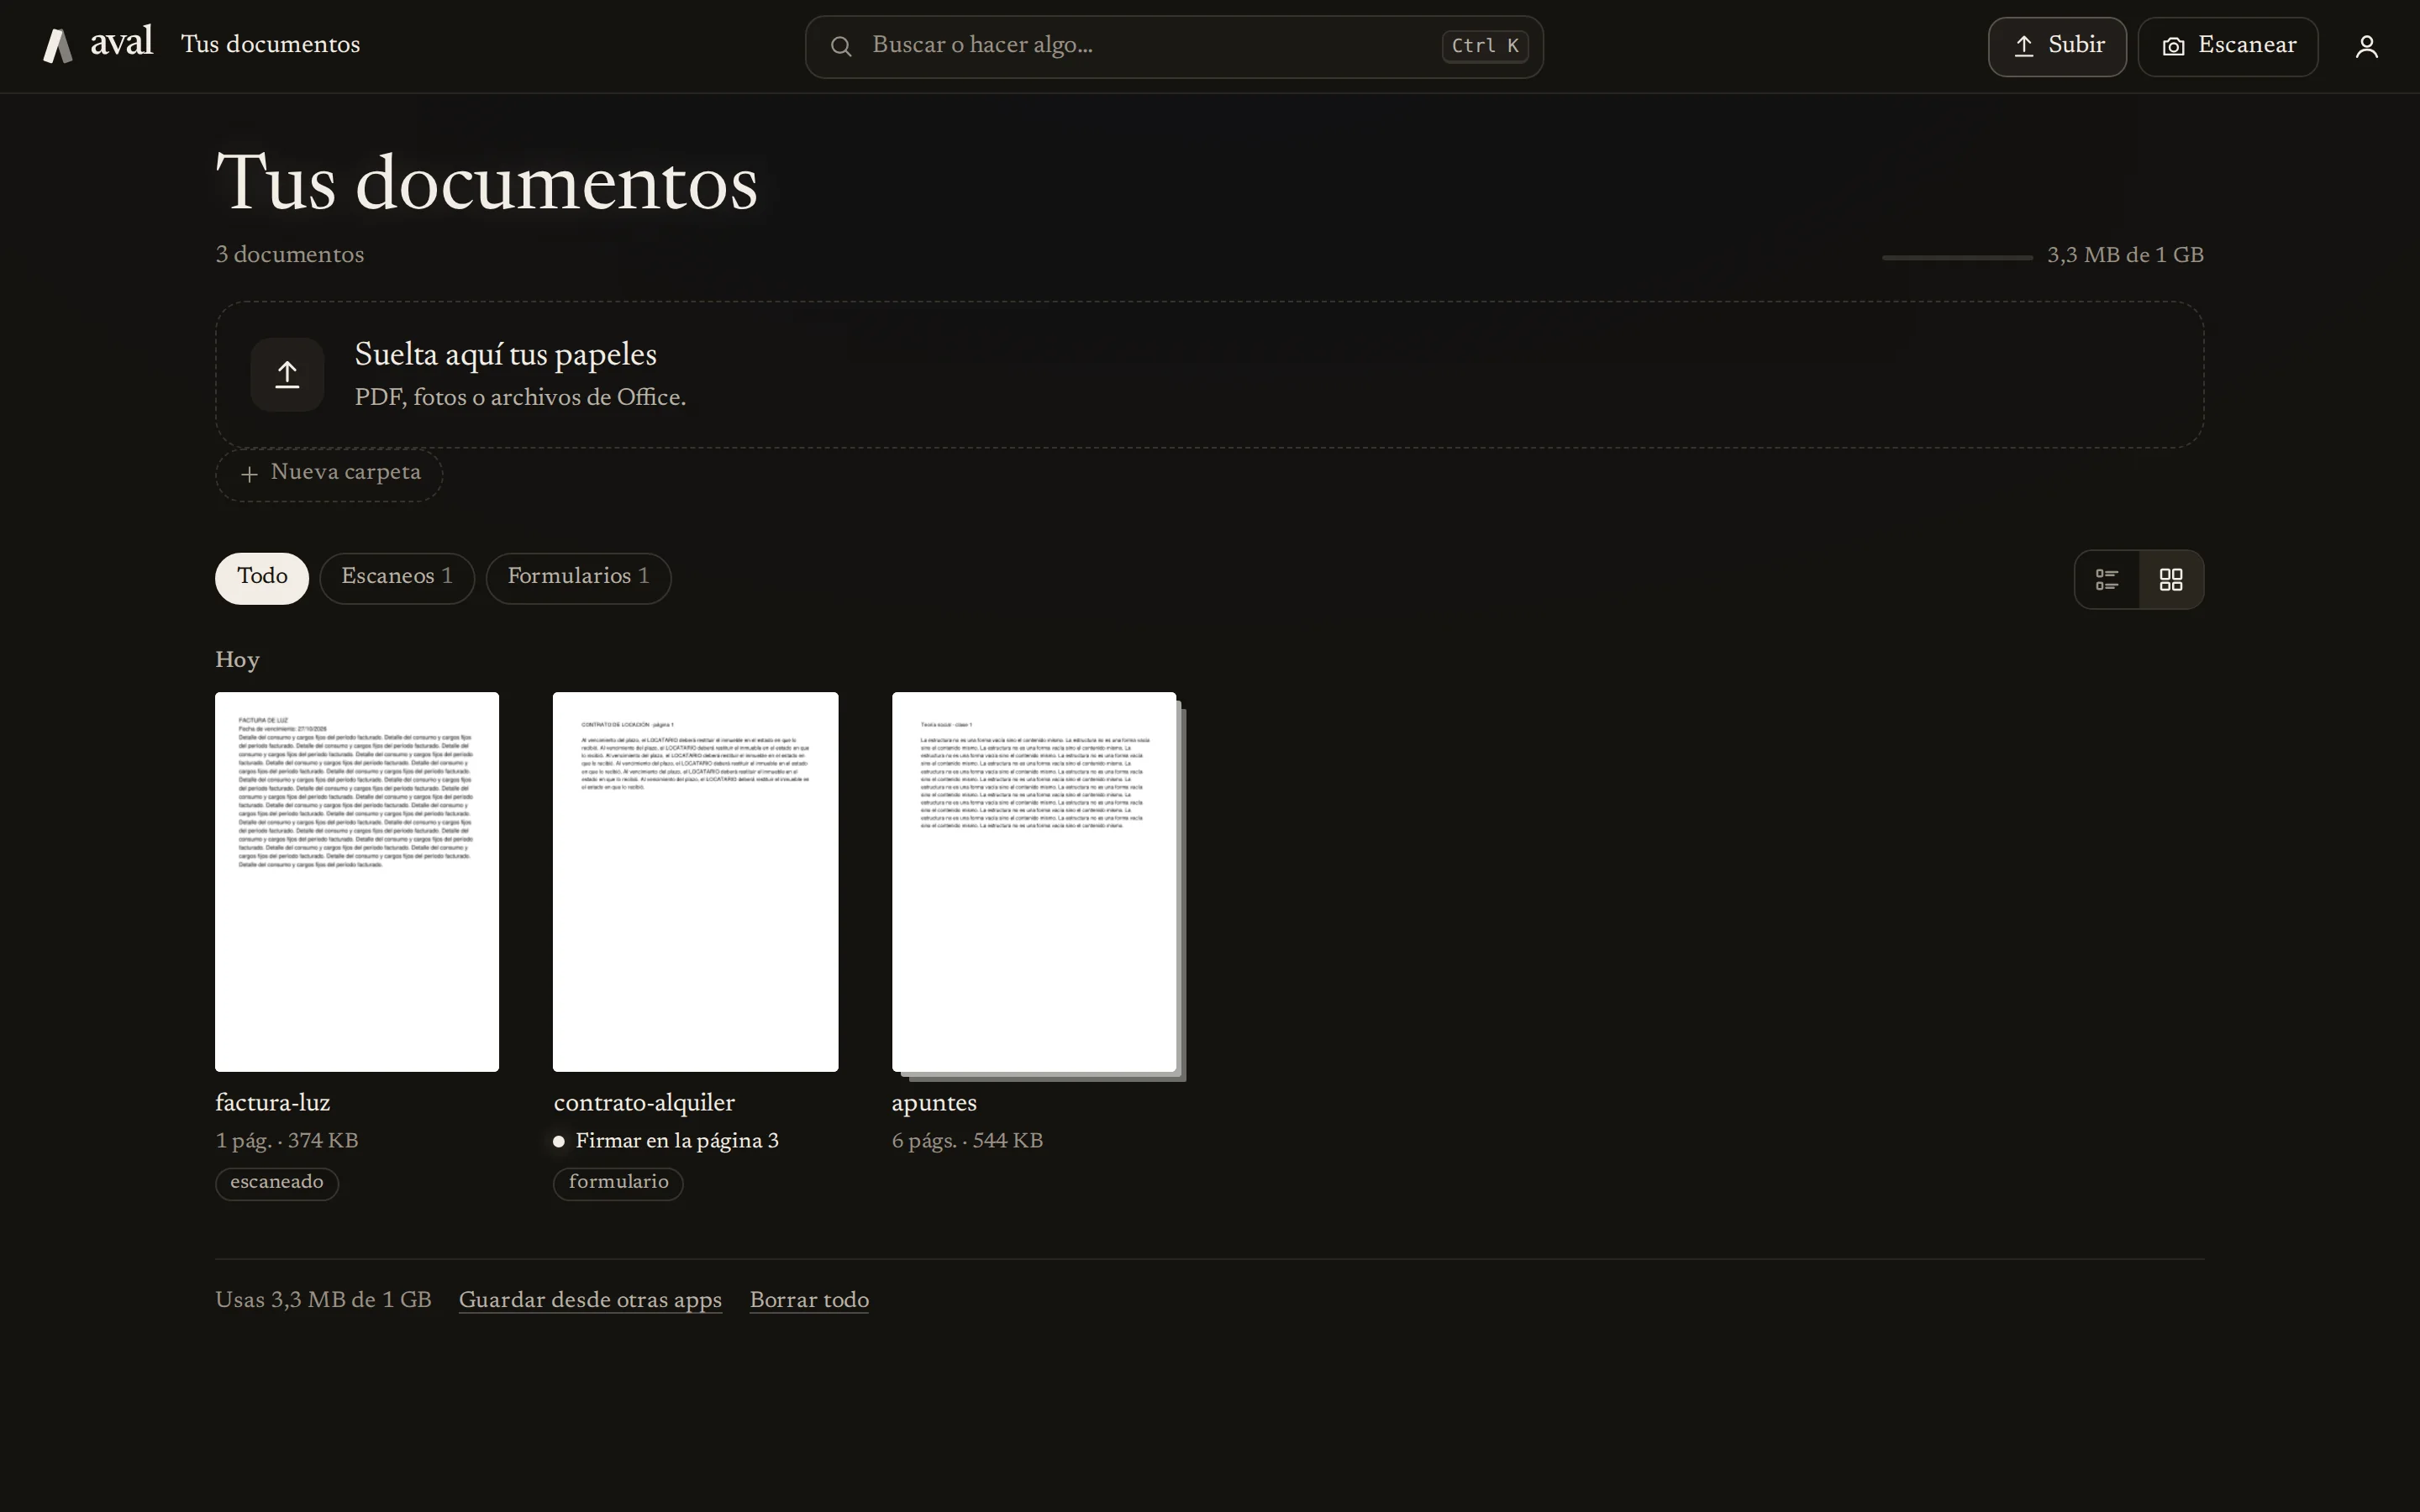Click the contrato-alquiler file name
The height and width of the screenshot is (1512, 2420).
644,1103
